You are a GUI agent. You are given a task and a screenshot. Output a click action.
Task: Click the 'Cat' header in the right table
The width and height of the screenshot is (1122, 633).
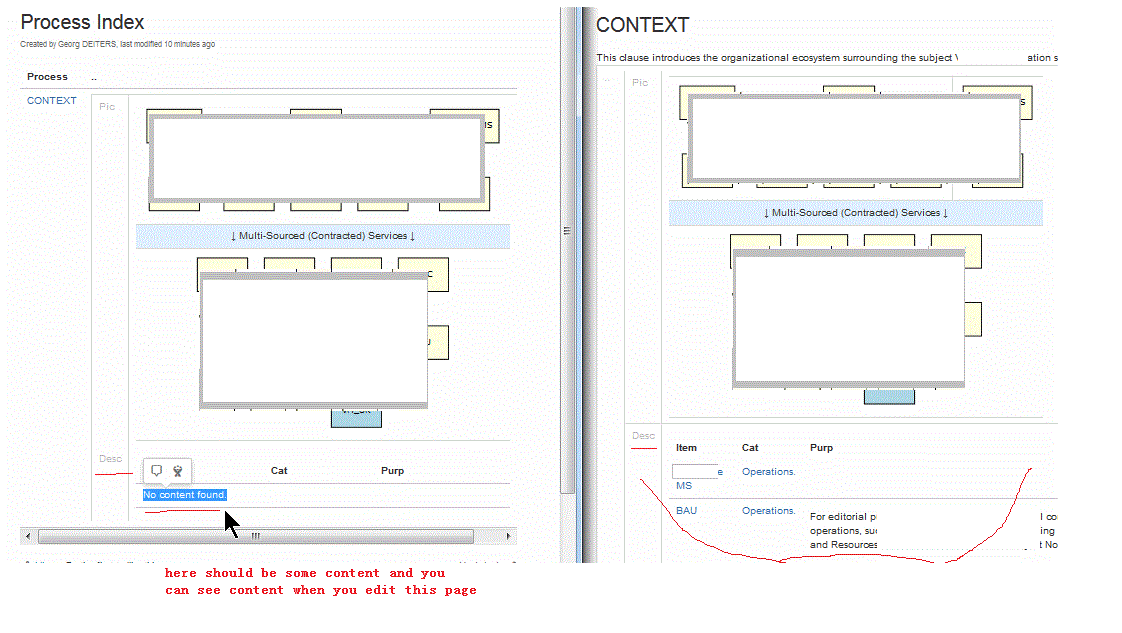[750, 448]
